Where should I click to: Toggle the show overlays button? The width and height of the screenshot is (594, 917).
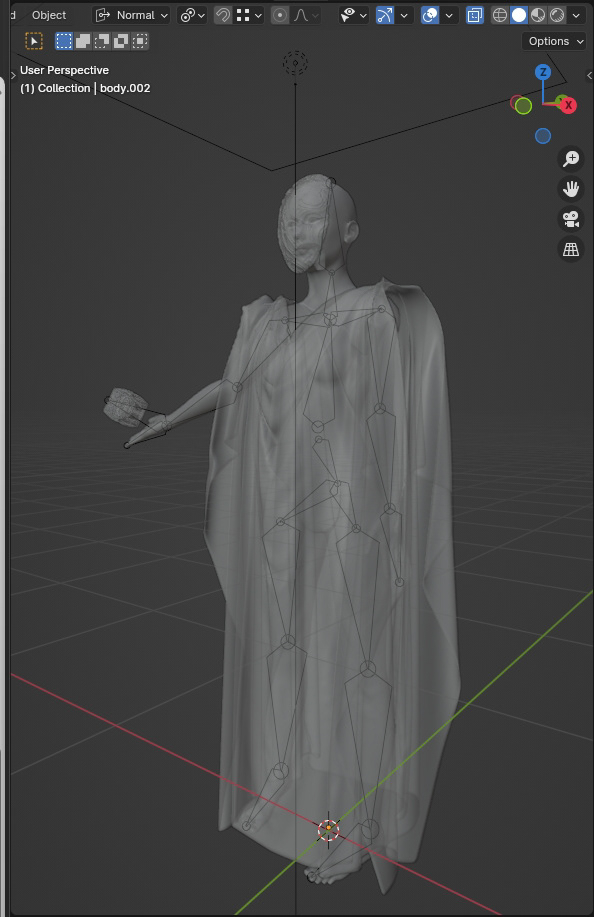coord(430,15)
